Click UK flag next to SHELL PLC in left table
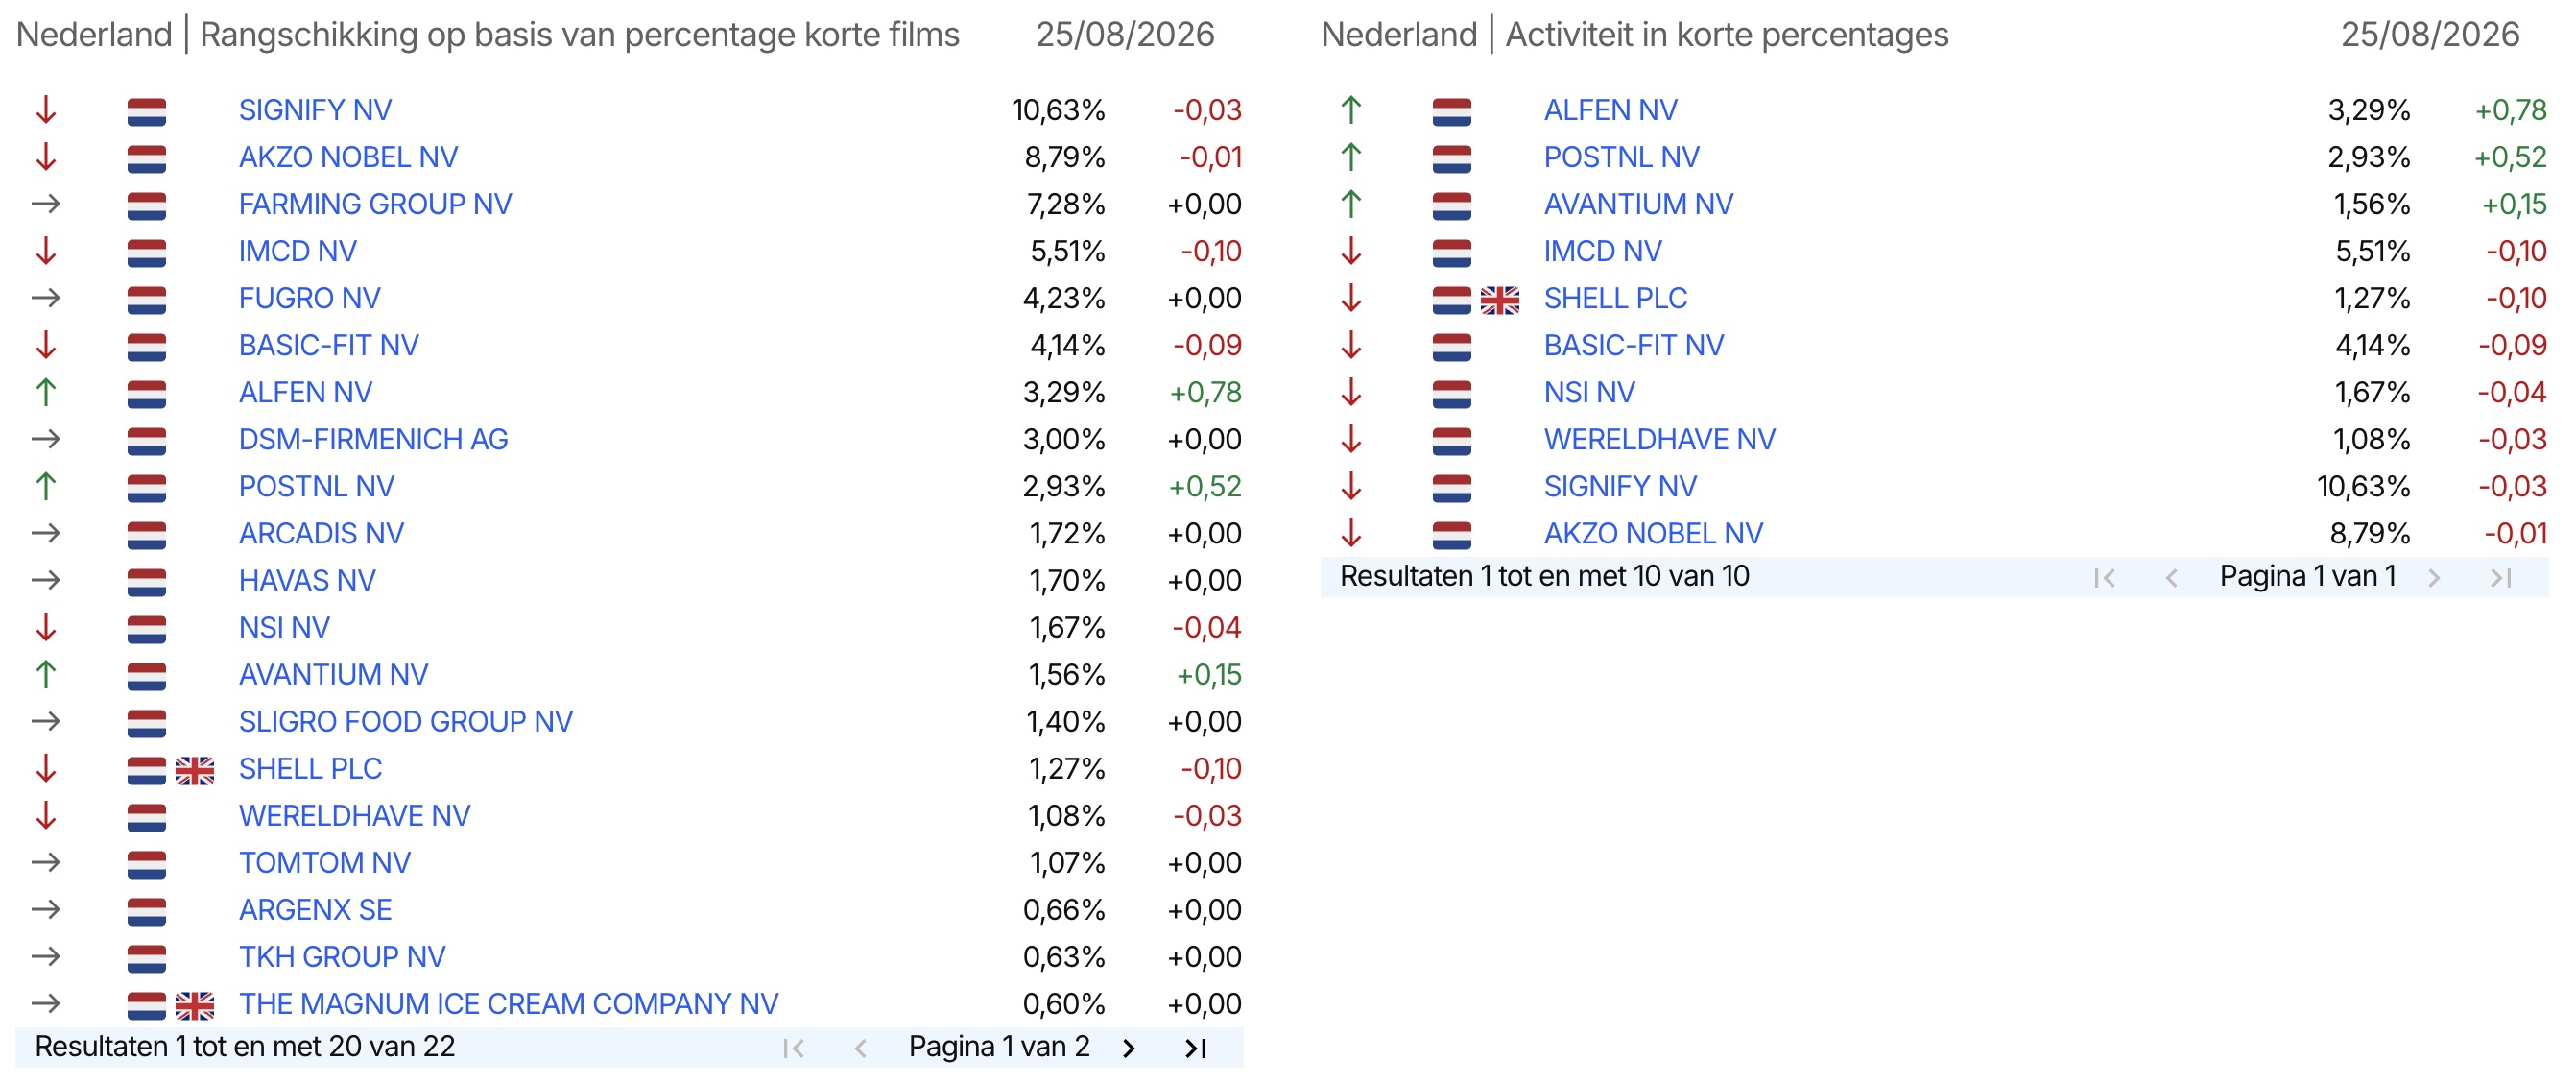Image resolution: width=2576 pixels, height=1085 pixels. [x=195, y=770]
